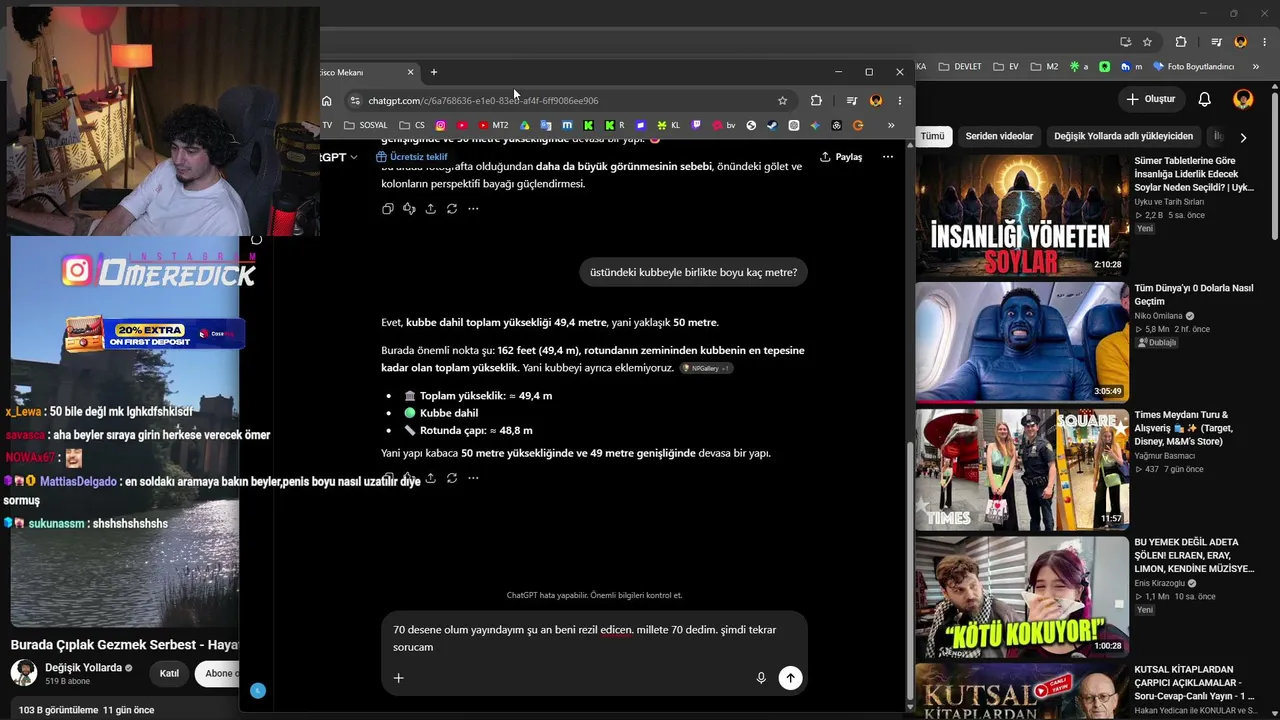Open more actions for the first answer

coord(473,209)
